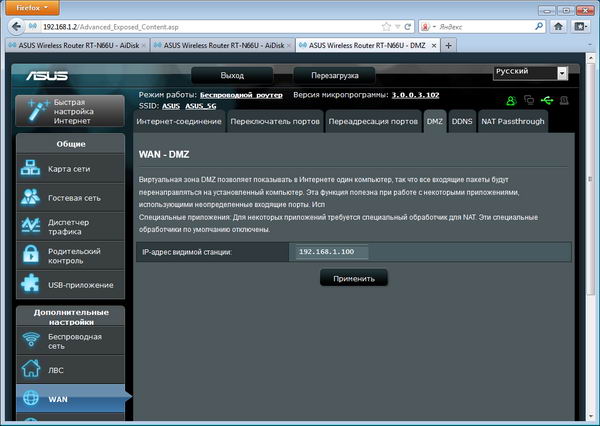Click the quick setup magic wand icon

(x=38, y=111)
